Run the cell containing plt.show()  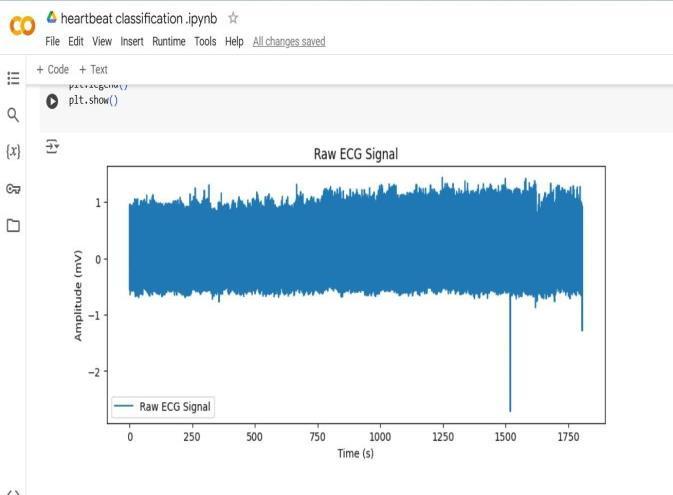click(52, 101)
